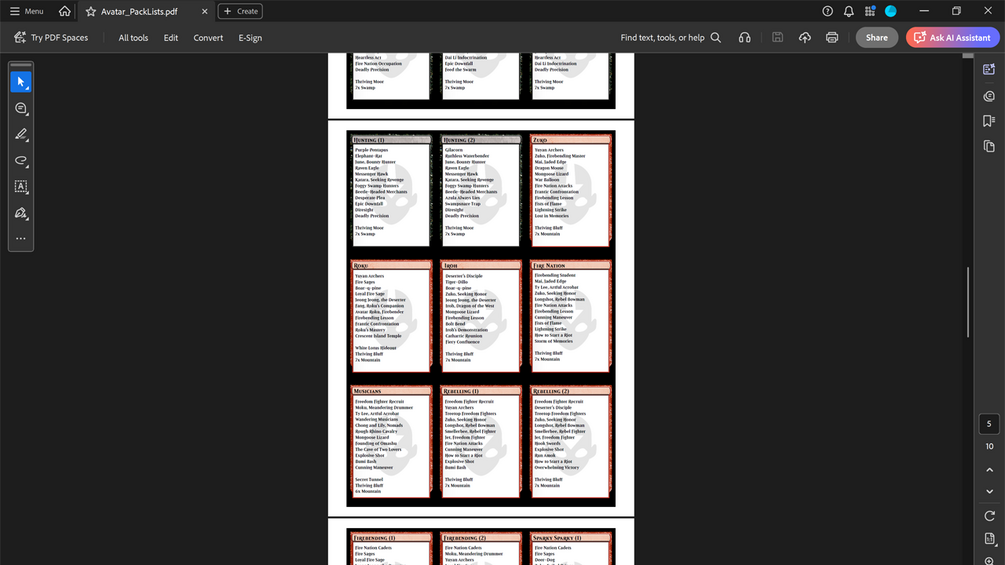The image size is (1005, 565).
Task: Open the Edit menu
Action: click(170, 38)
